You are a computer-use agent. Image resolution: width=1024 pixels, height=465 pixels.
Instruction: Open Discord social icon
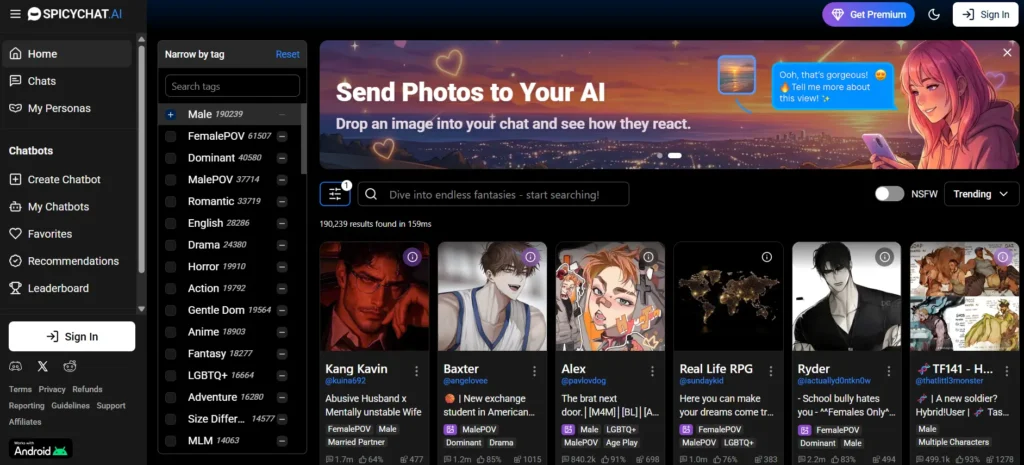15,366
